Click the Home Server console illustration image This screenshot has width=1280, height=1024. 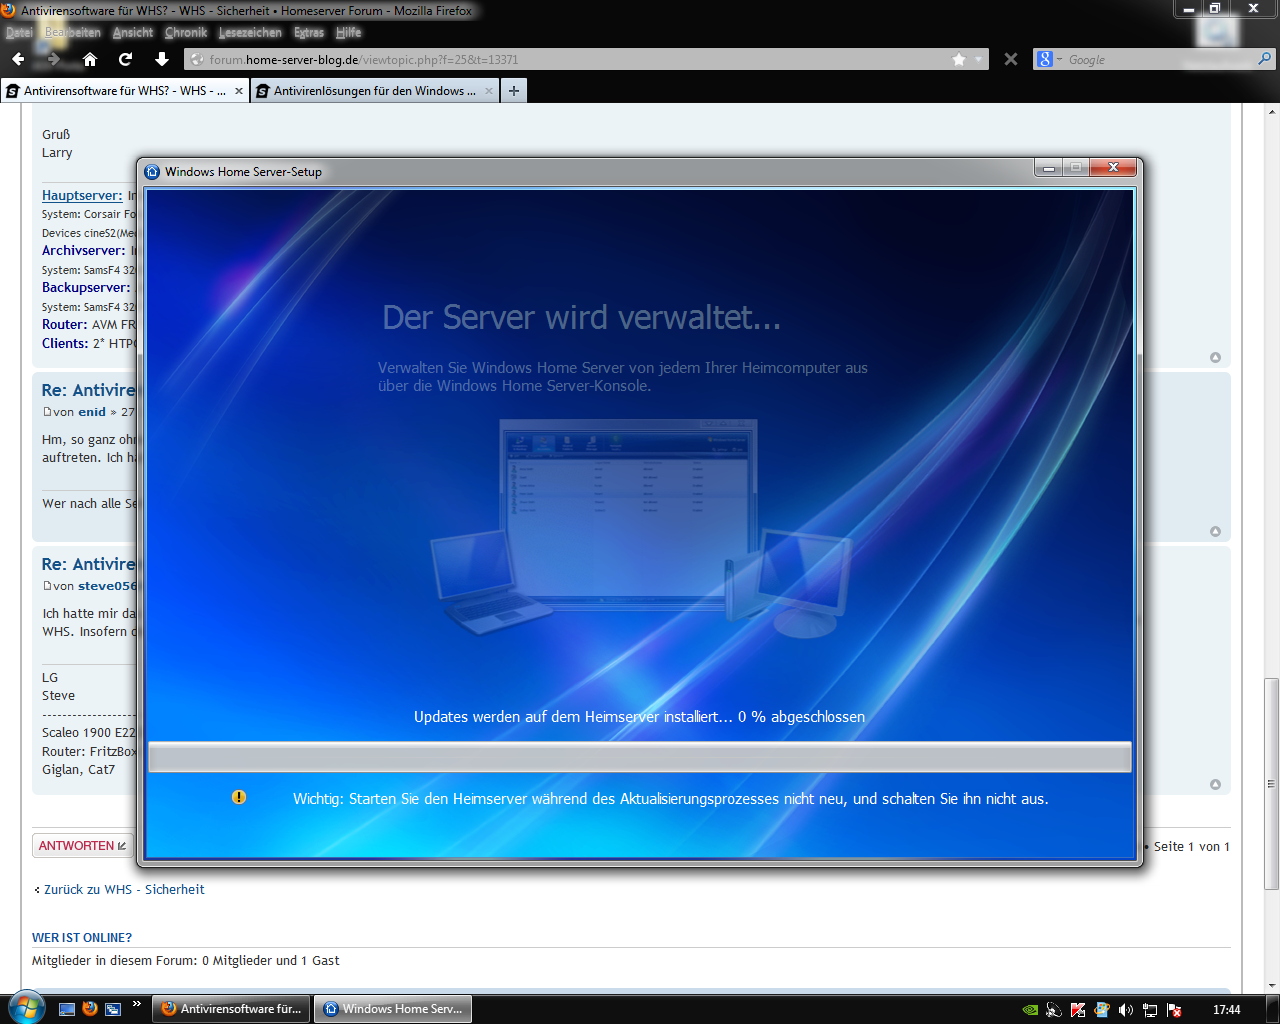tap(640, 527)
